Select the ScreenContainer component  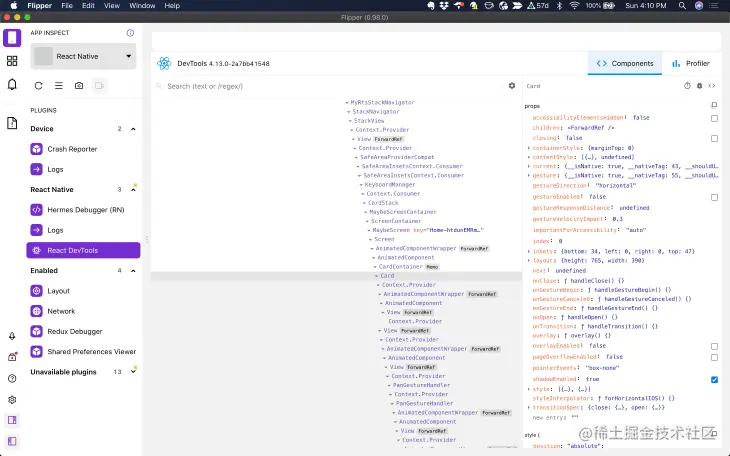point(396,221)
